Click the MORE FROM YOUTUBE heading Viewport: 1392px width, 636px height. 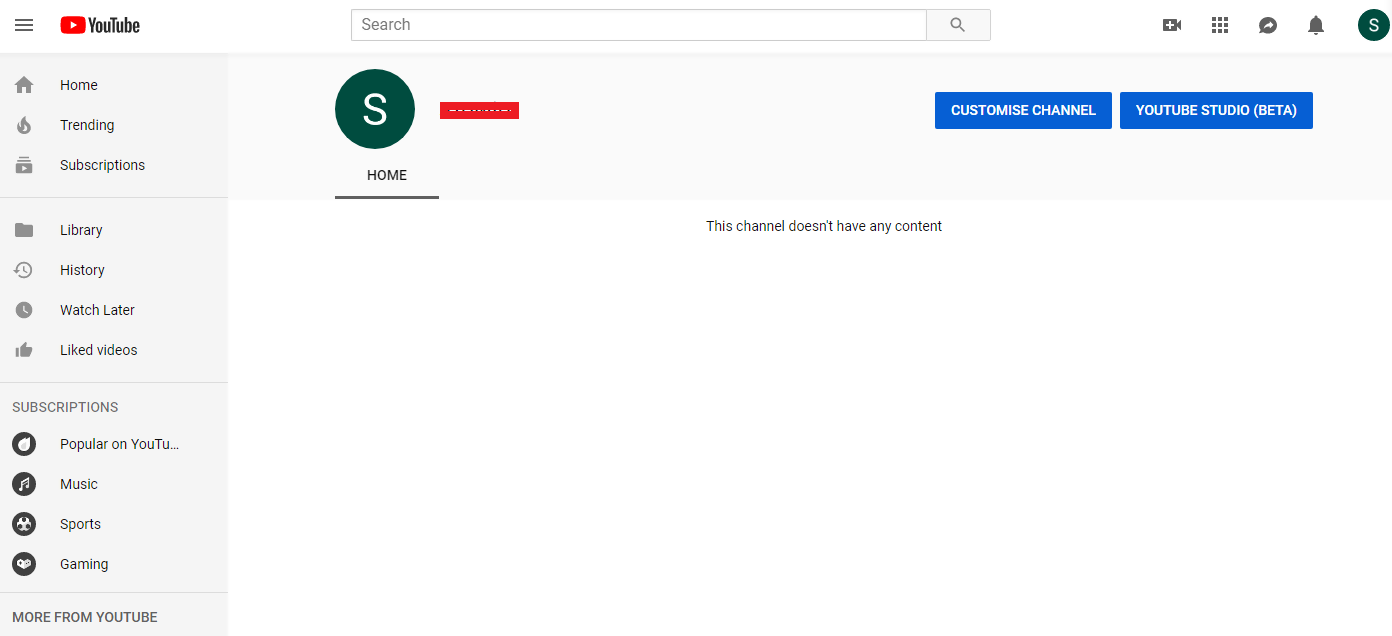coord(85,617)
